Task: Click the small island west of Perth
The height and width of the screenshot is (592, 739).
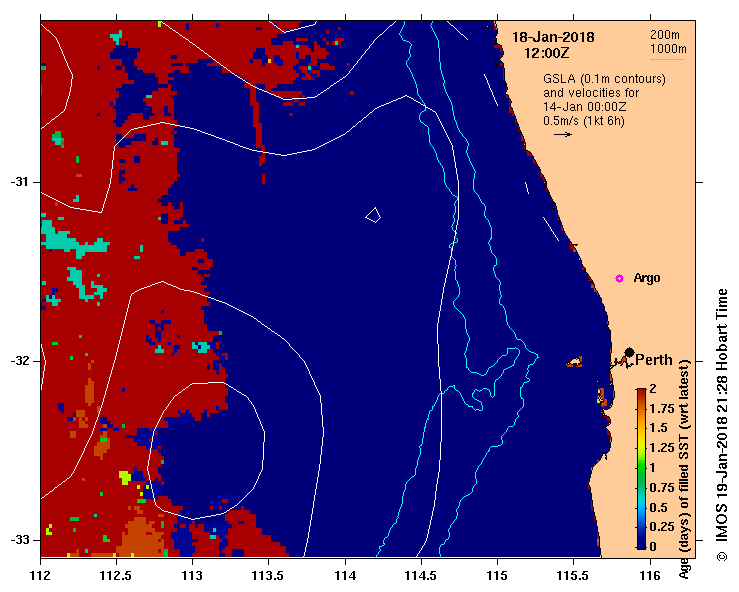Action: [x=575, y=362]
